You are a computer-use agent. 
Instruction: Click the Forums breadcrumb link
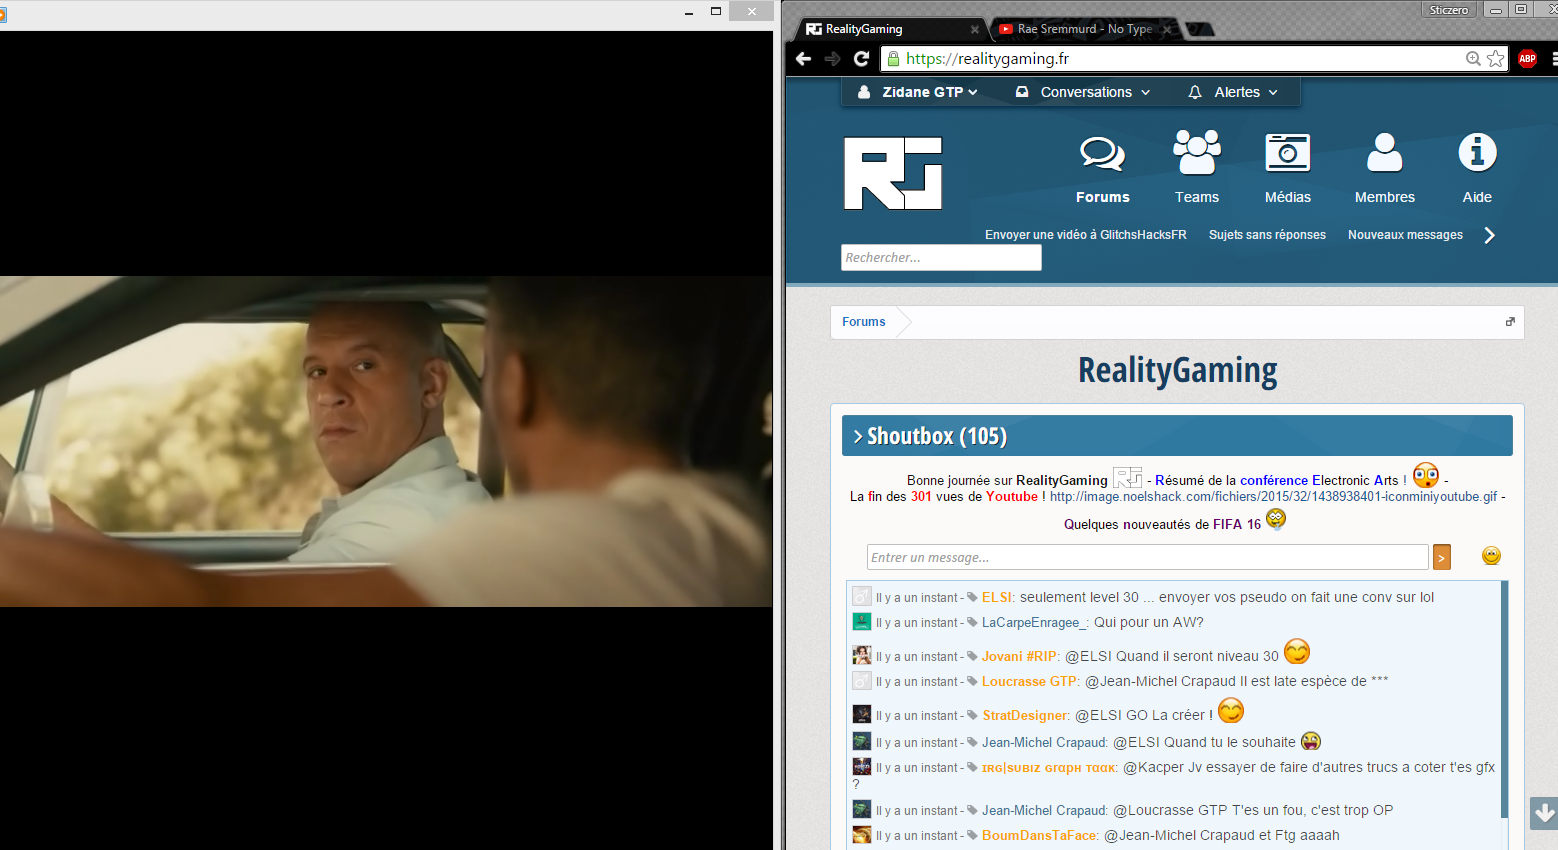pos(864,322)
